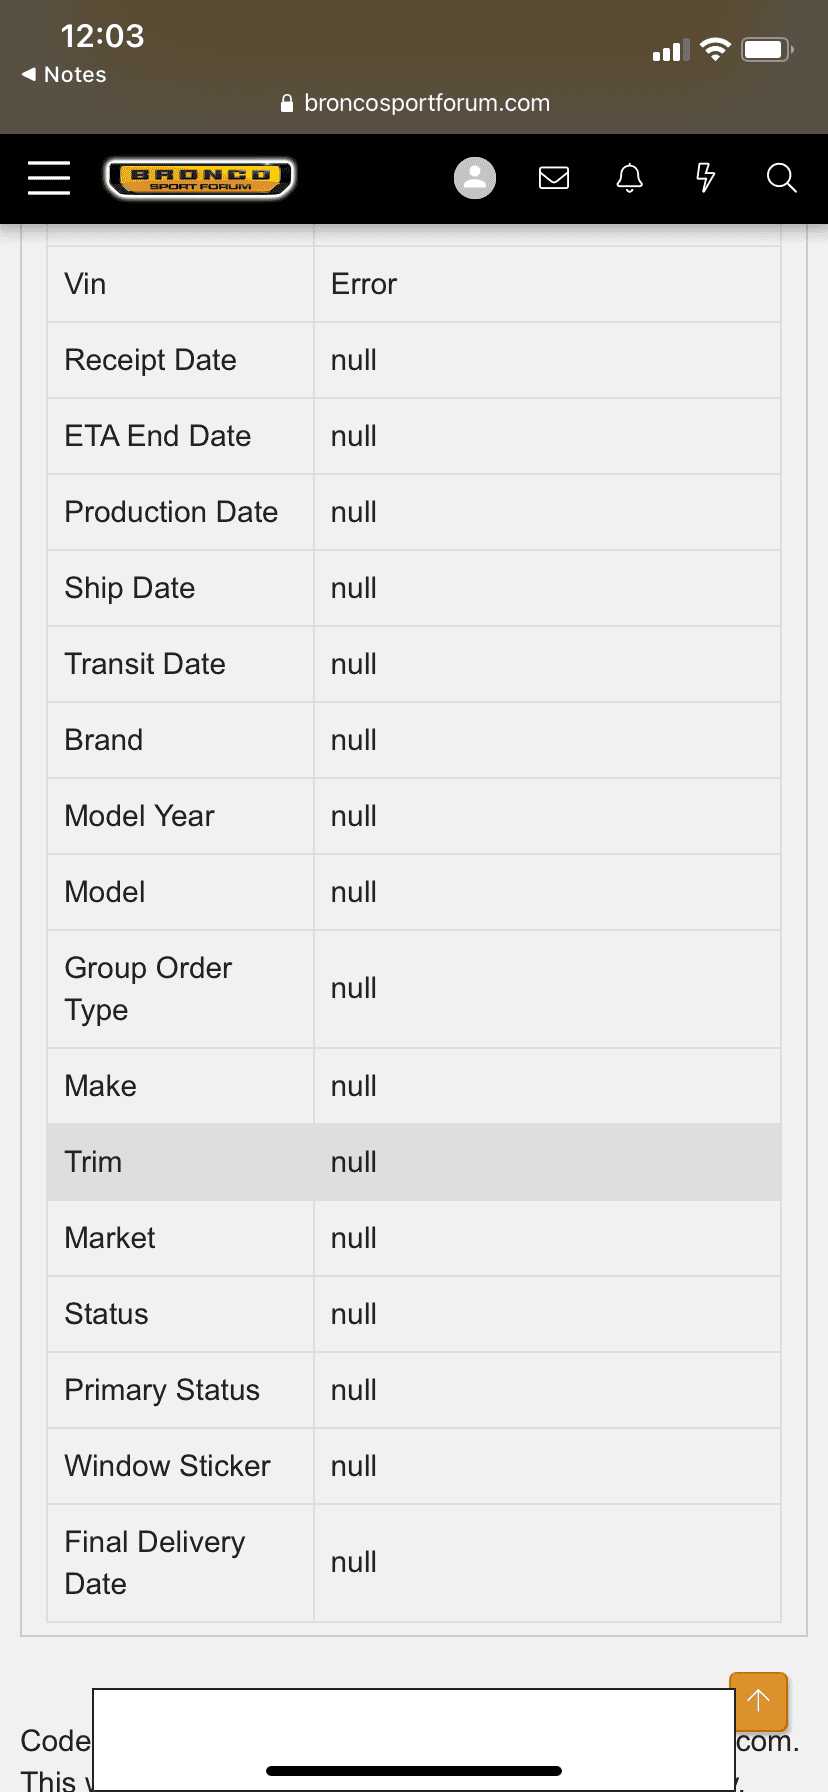The width and height of the screenshot is (828, 1792).
Task: Tap the Final Delivery Date label
Action: pyautogui.click(x=154, y=1562)
